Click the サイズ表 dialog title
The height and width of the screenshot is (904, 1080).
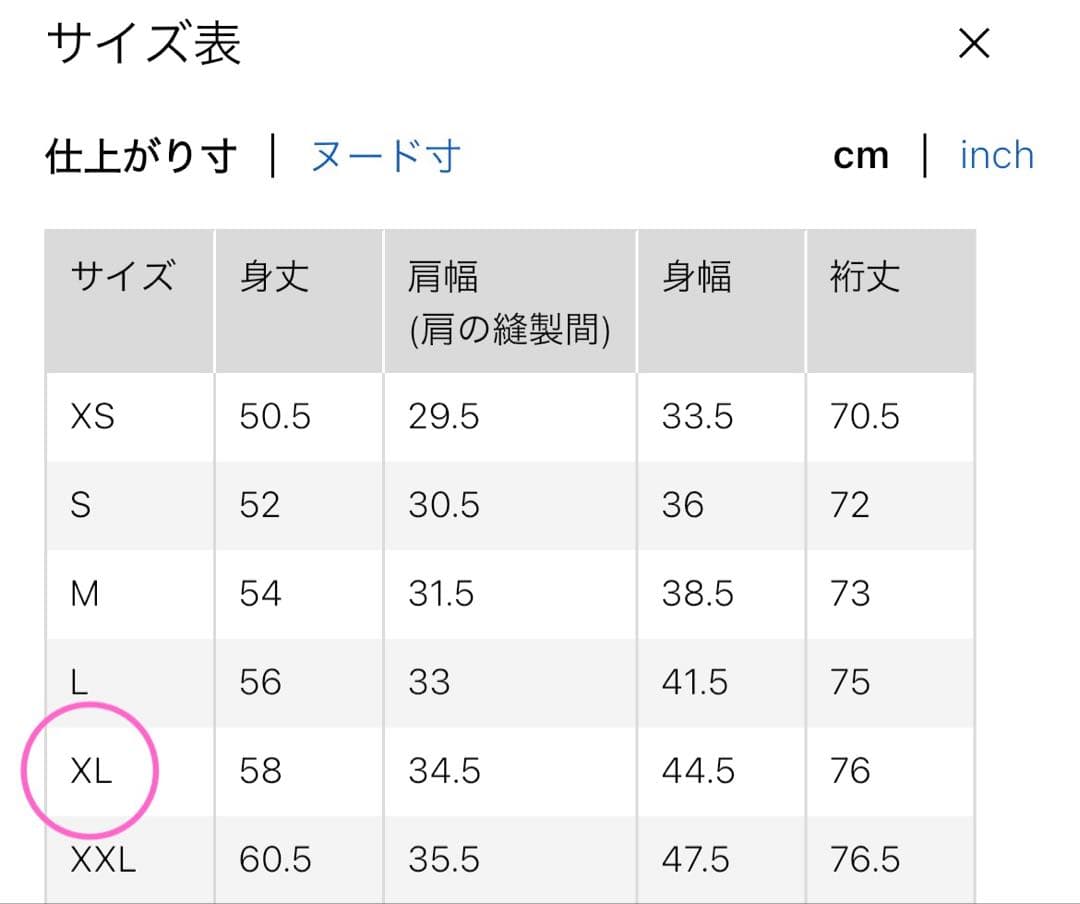click(144, 44)
